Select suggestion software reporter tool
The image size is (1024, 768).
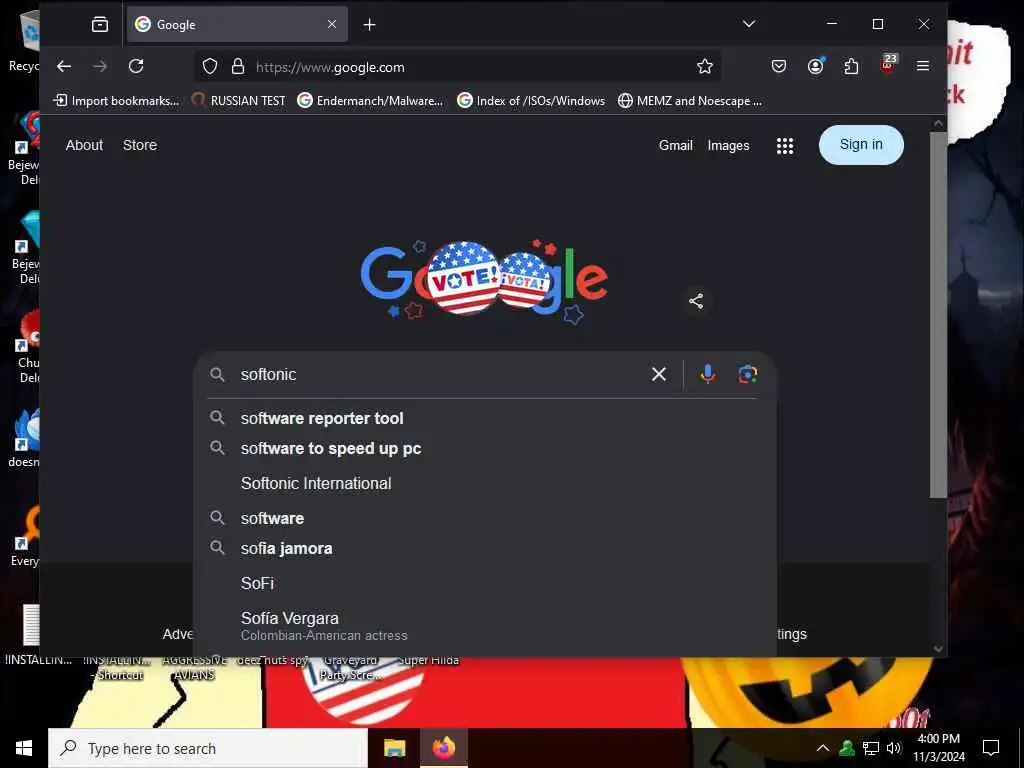click(485, 418)
